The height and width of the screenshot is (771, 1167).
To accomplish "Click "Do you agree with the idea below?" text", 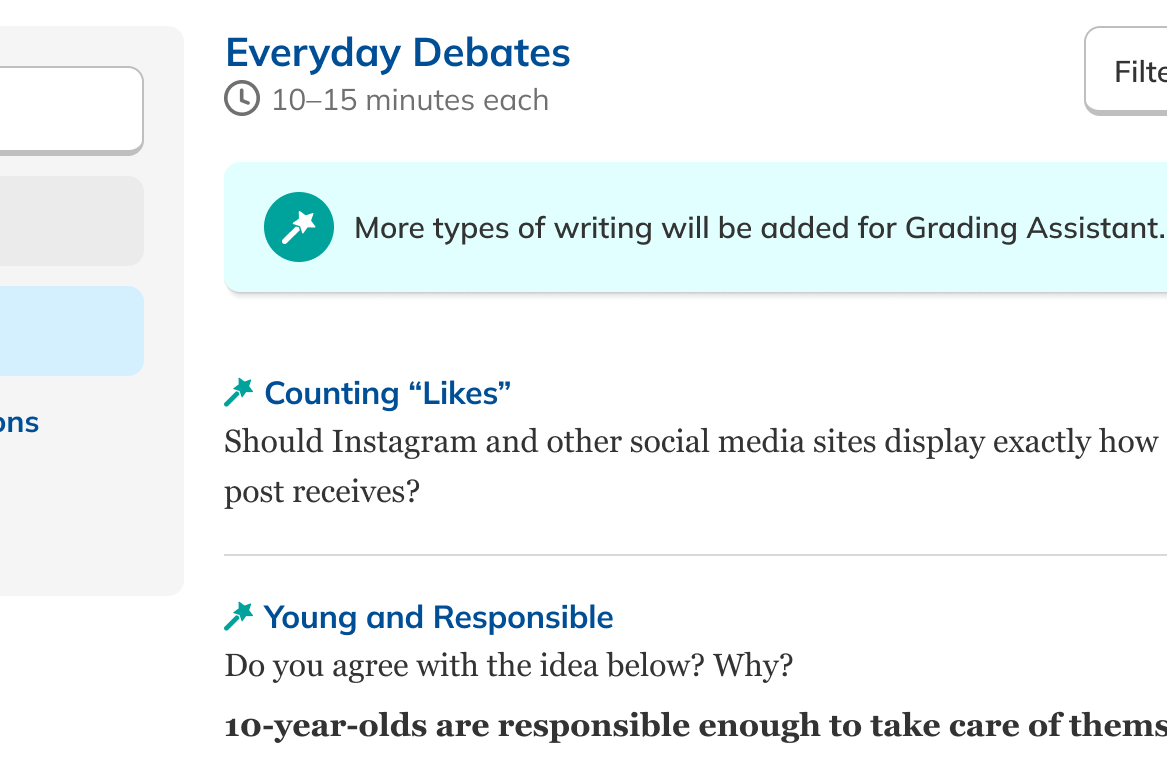I will click(508, 665).
